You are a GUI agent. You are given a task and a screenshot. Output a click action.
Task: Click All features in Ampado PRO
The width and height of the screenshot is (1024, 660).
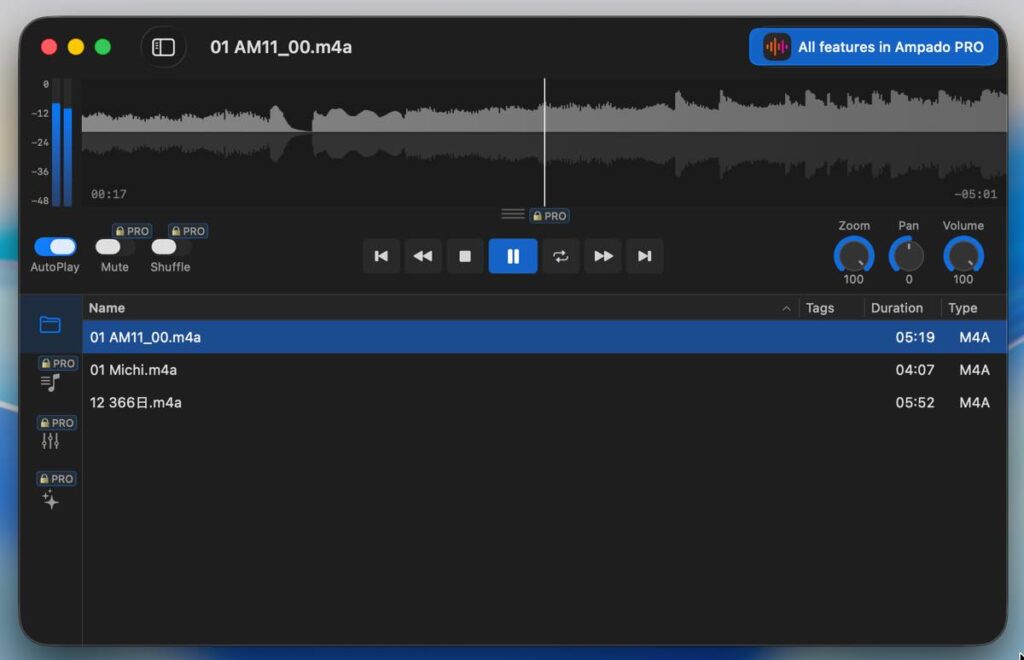(x=873, y=47)
